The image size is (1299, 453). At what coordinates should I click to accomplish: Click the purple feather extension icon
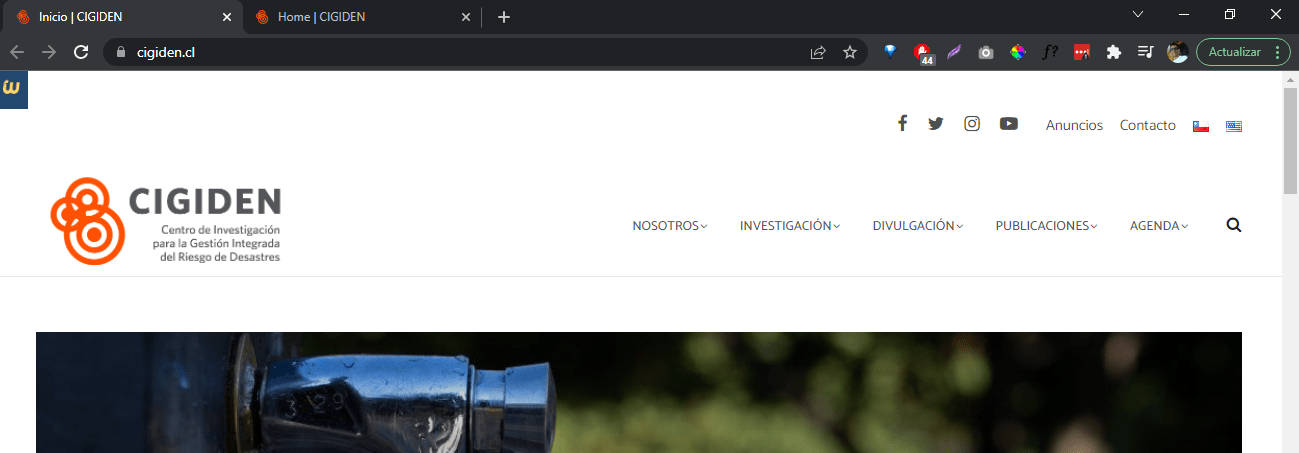click(954, 52)
